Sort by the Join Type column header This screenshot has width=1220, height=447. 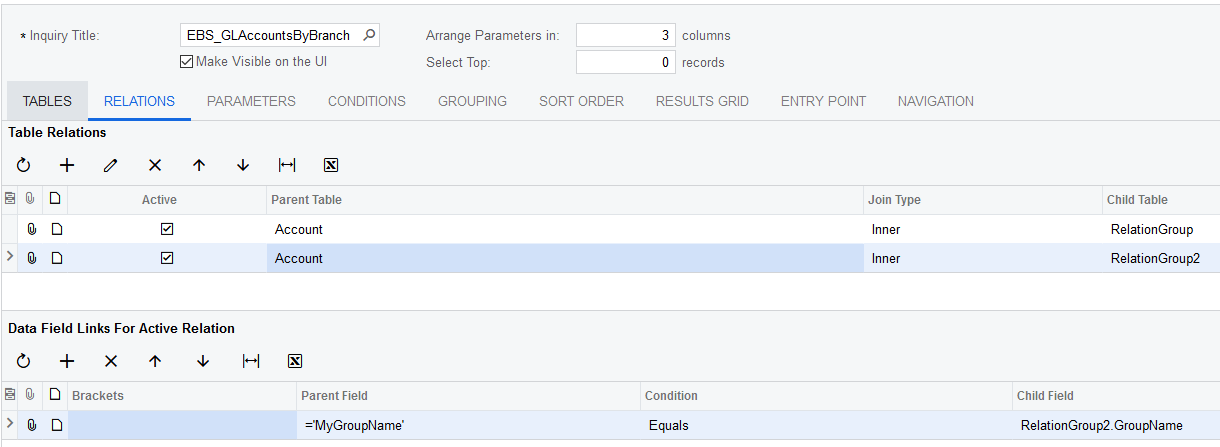tap(894, 199)
